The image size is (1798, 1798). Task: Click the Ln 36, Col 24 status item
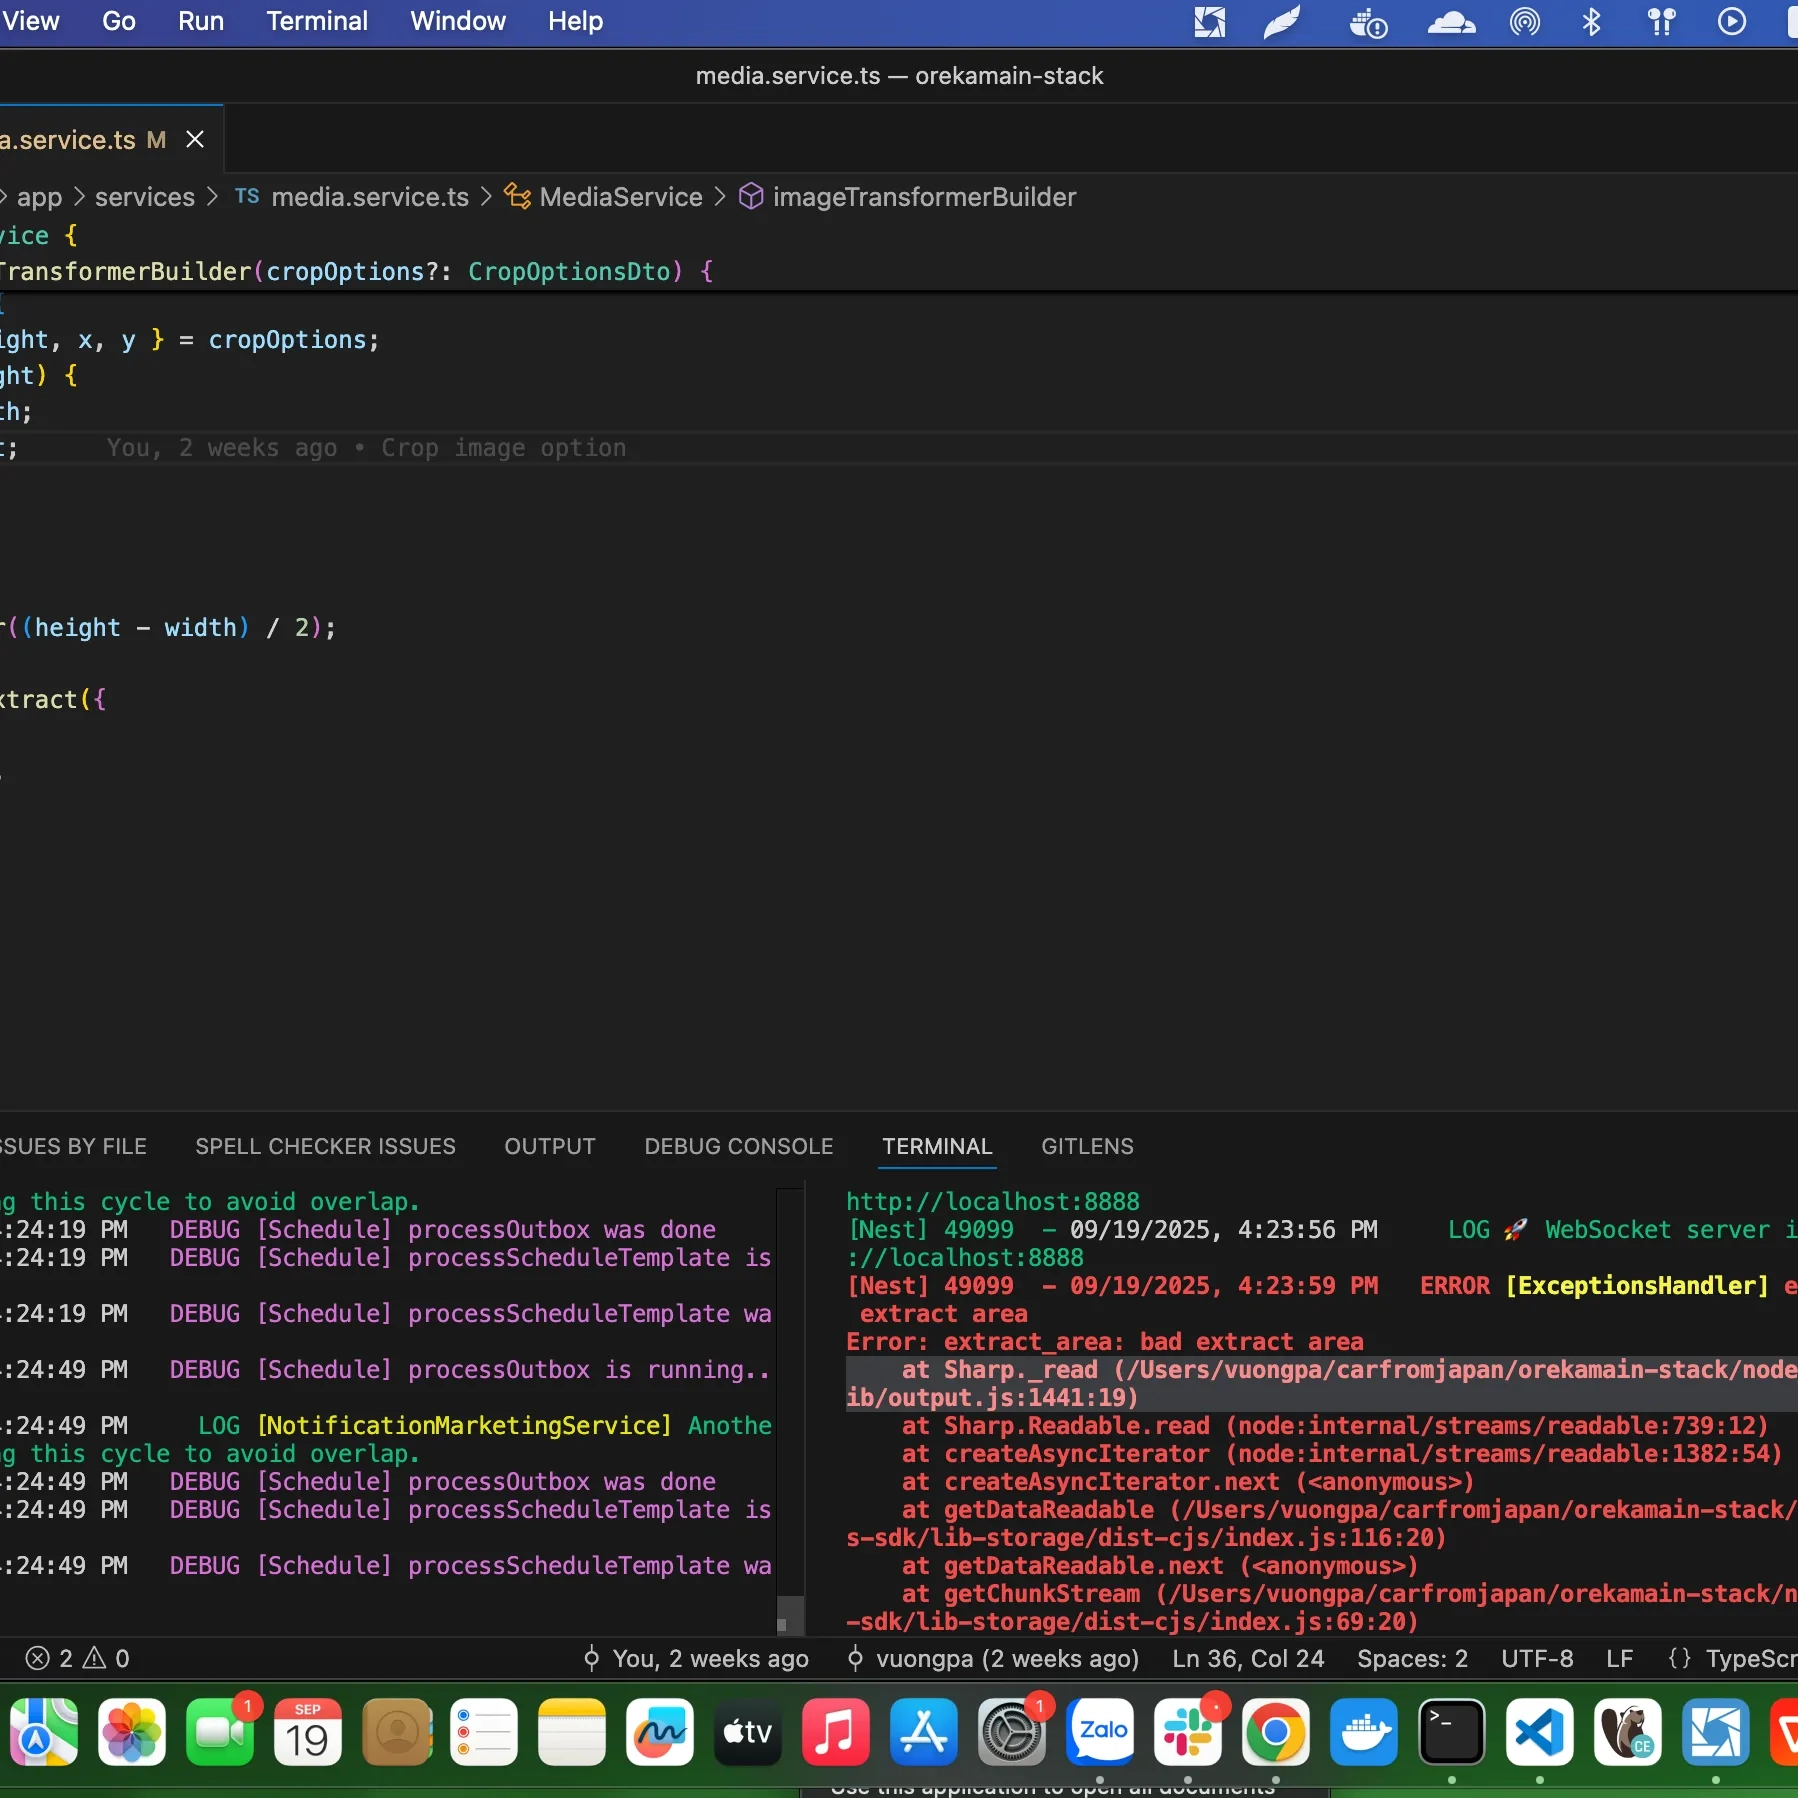(1247, 1659)
